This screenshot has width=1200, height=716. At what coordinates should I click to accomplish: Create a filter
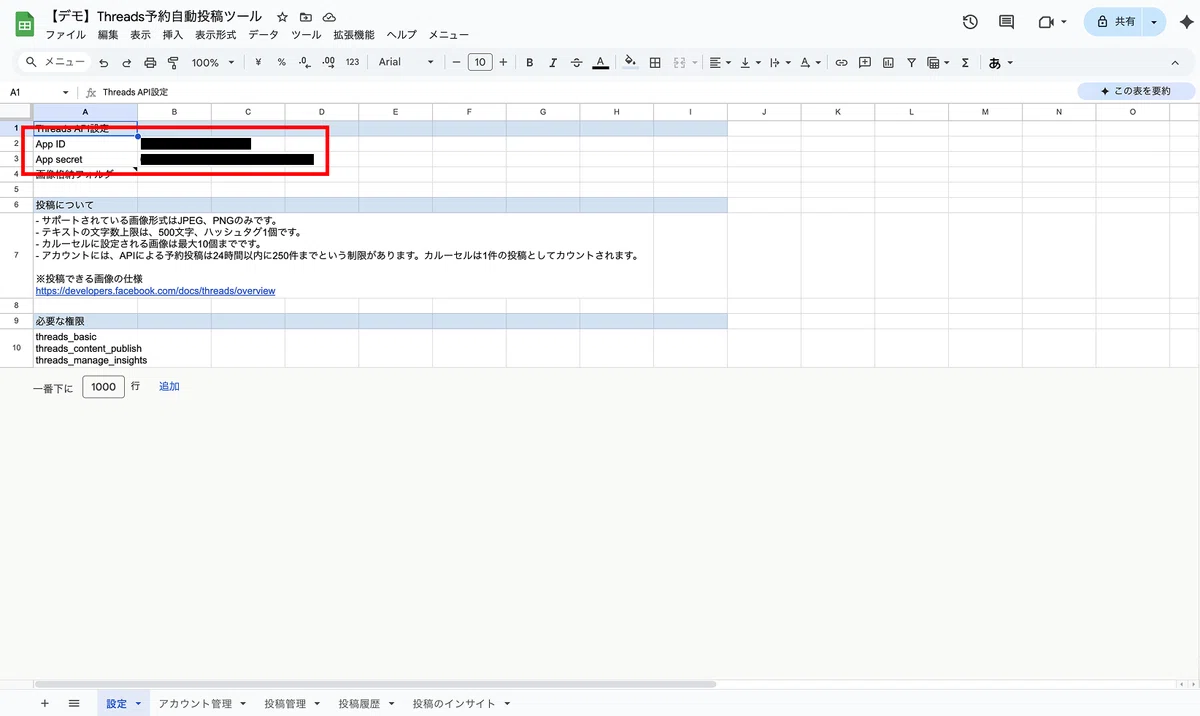click(911, 62)
